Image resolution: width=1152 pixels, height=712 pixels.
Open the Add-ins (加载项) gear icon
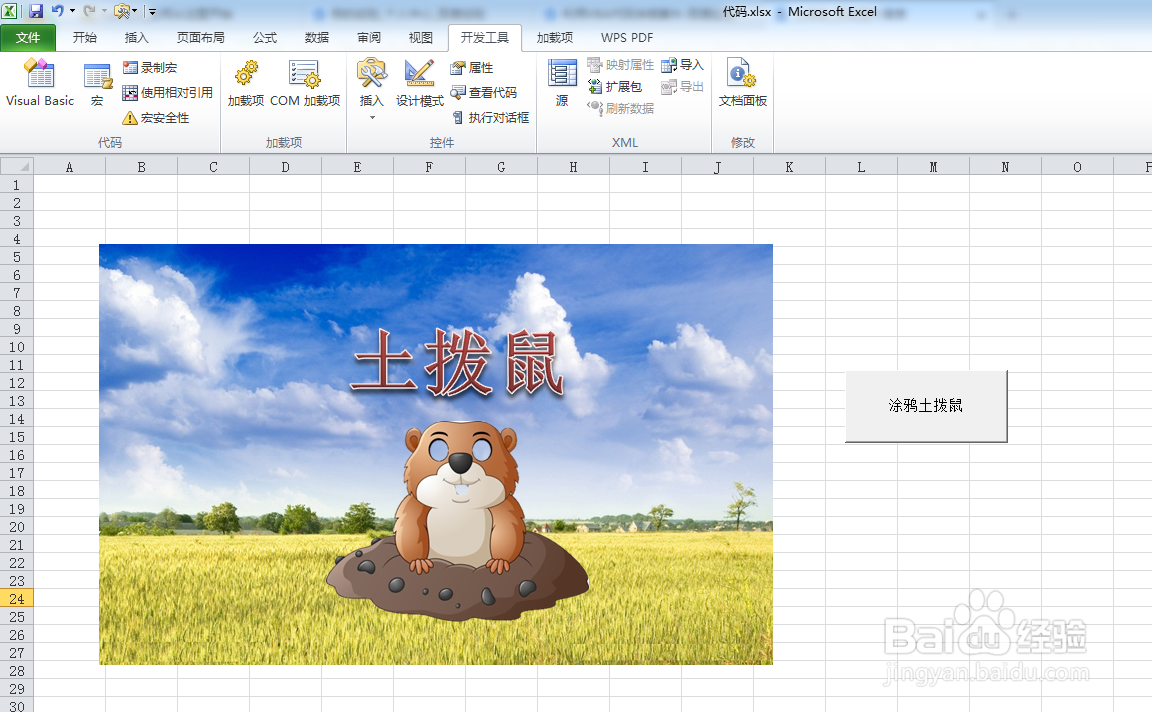245,83
